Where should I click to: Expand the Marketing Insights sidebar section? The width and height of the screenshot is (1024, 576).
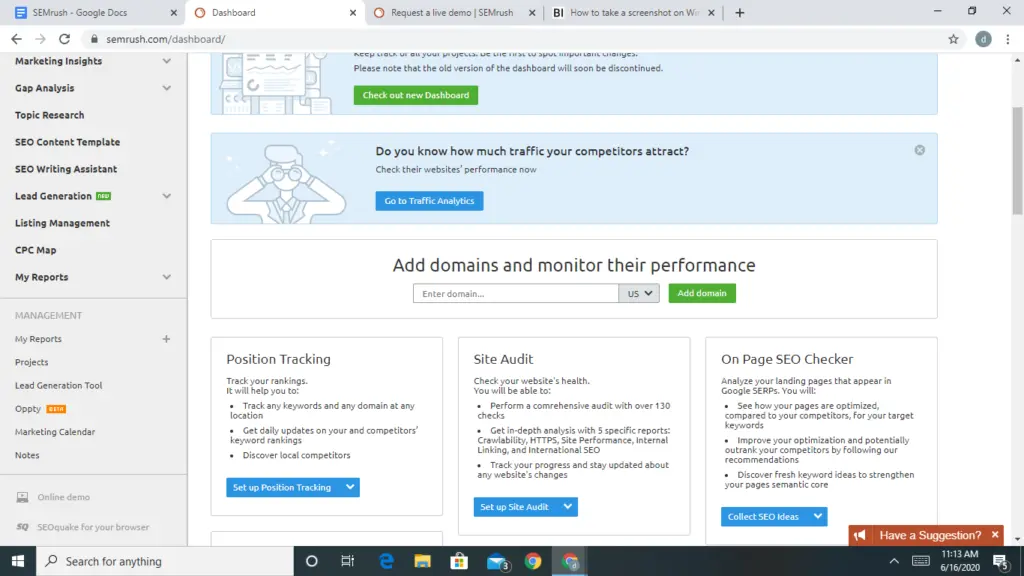coord(166,61)
